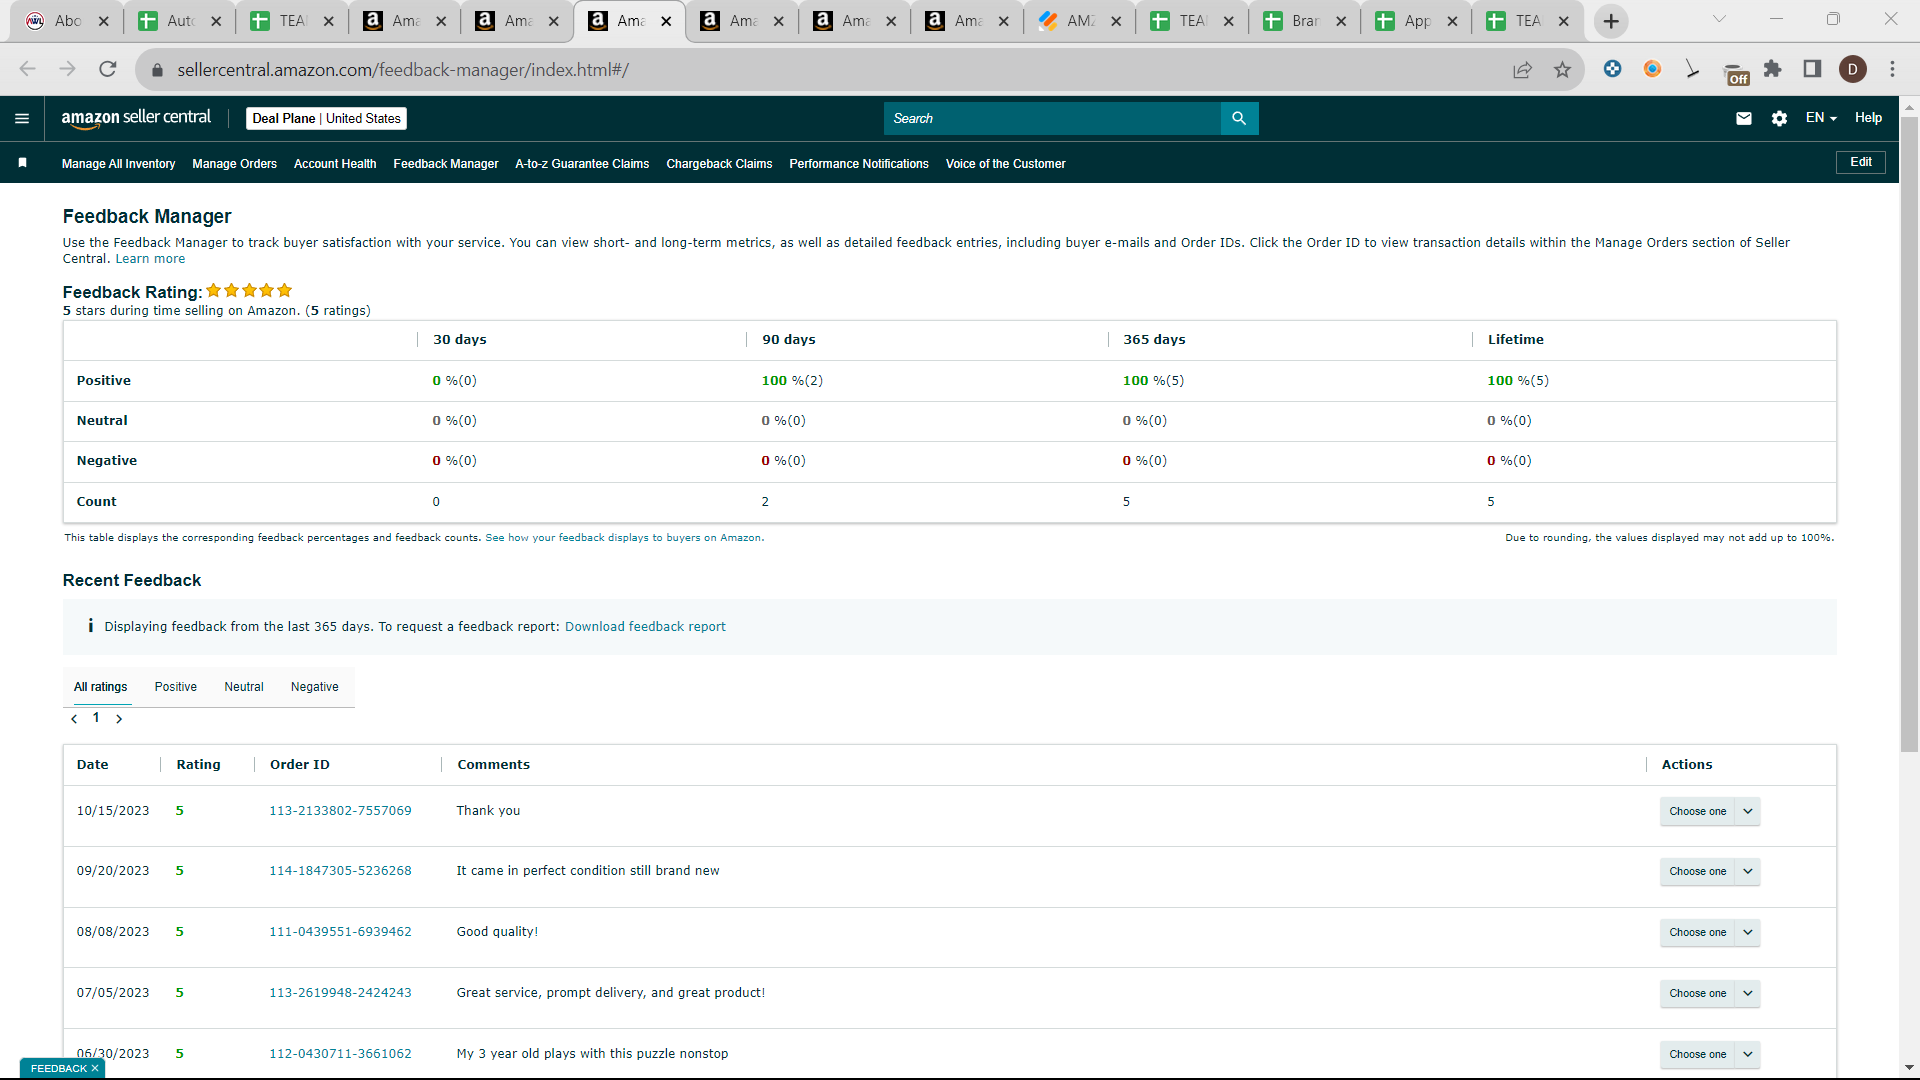Select the All ratings tab

click(x=100, y=687)
